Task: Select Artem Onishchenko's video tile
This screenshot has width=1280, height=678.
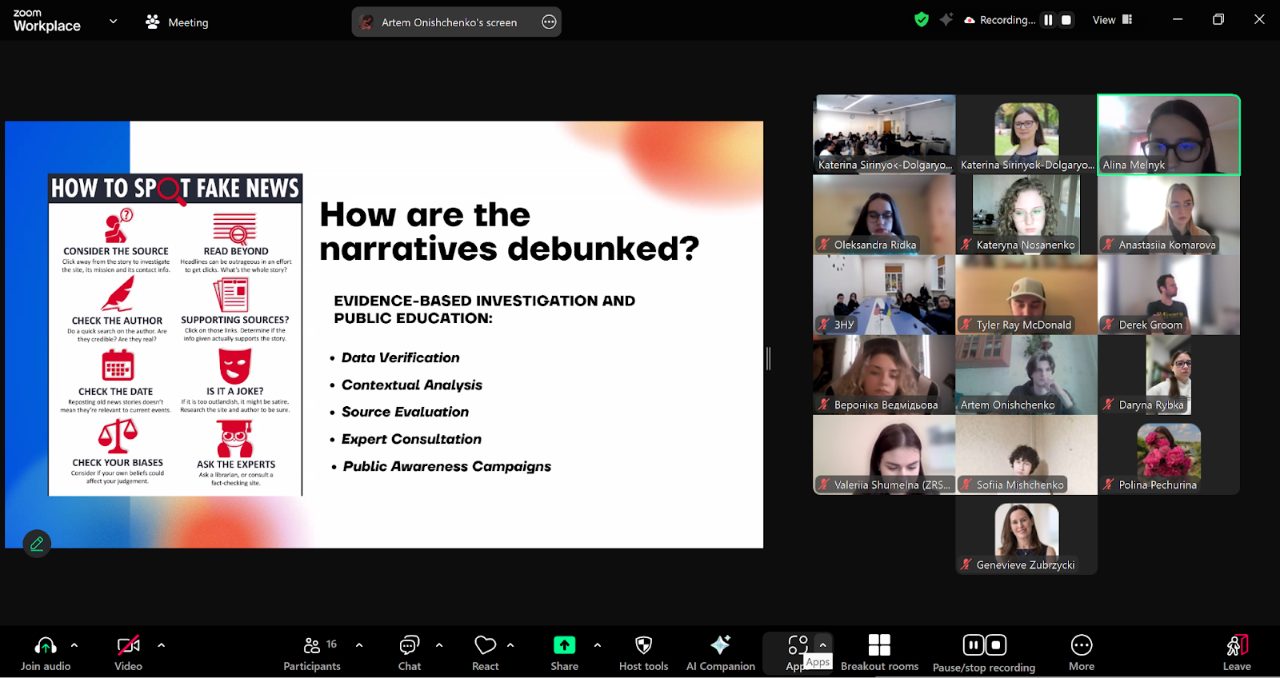Action: (1026, 375)
